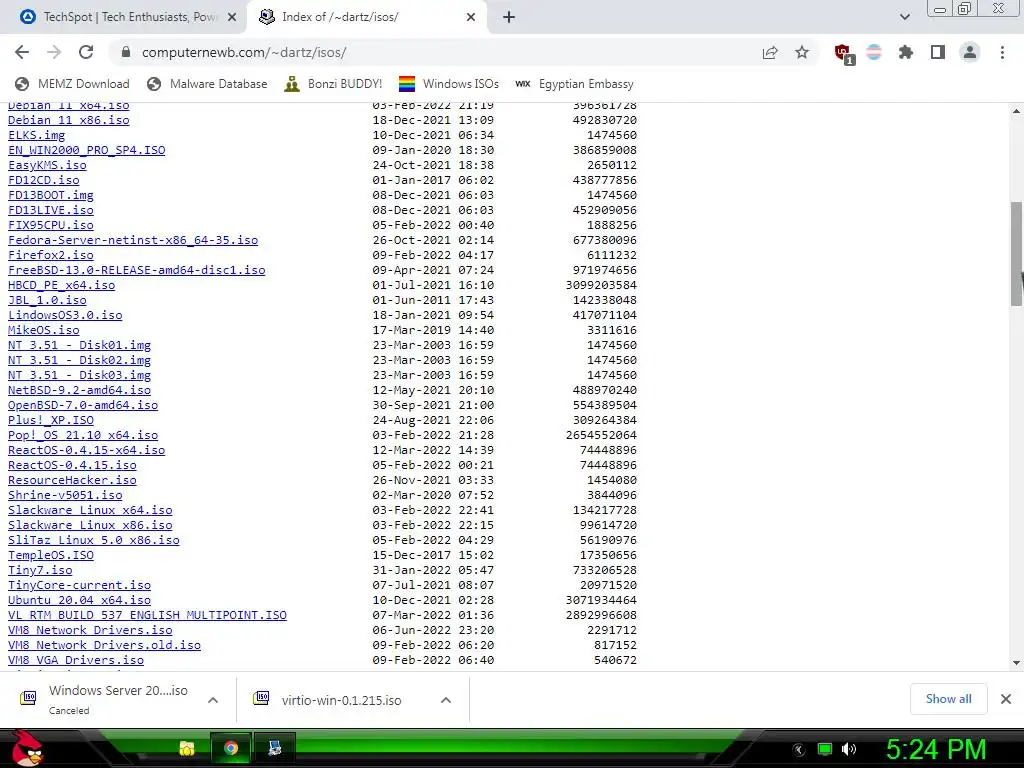Open the VM8_Network_Drivers.old.iso link
The width and height of the screenshot is (1024, 768).
(x=104, y=646)
